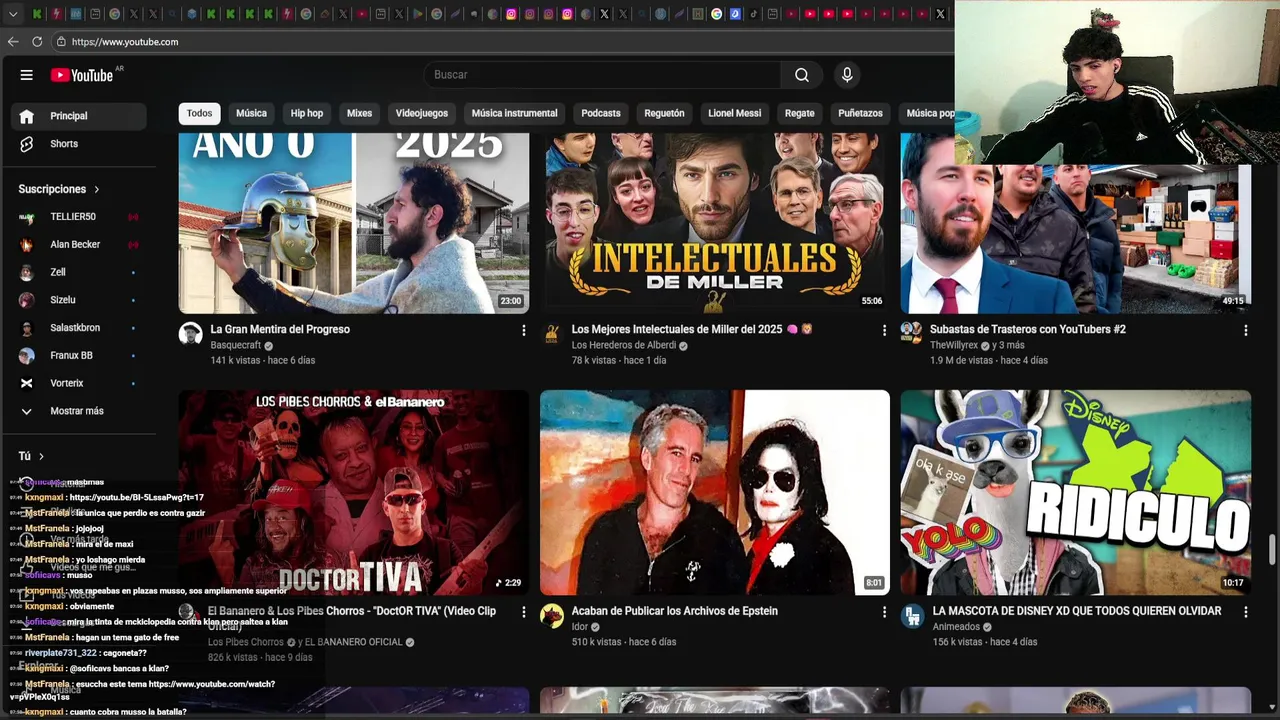Open TheWillyrex channel avatar
This screenshot has height=720, width=1280.
point(912,334)
